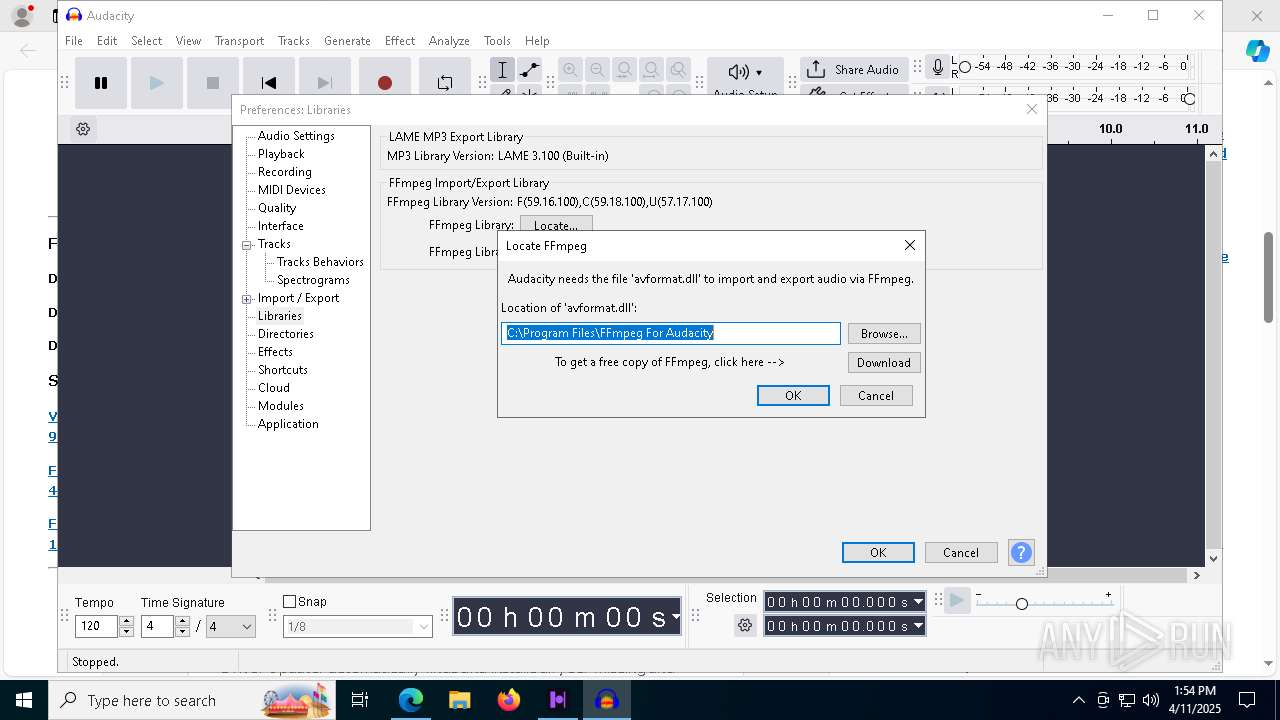Click Browse in Locate FFmpeg dialog
The height and width of the screenshot is (720, 1280).
pyautogui.click(x=884, y=334)
